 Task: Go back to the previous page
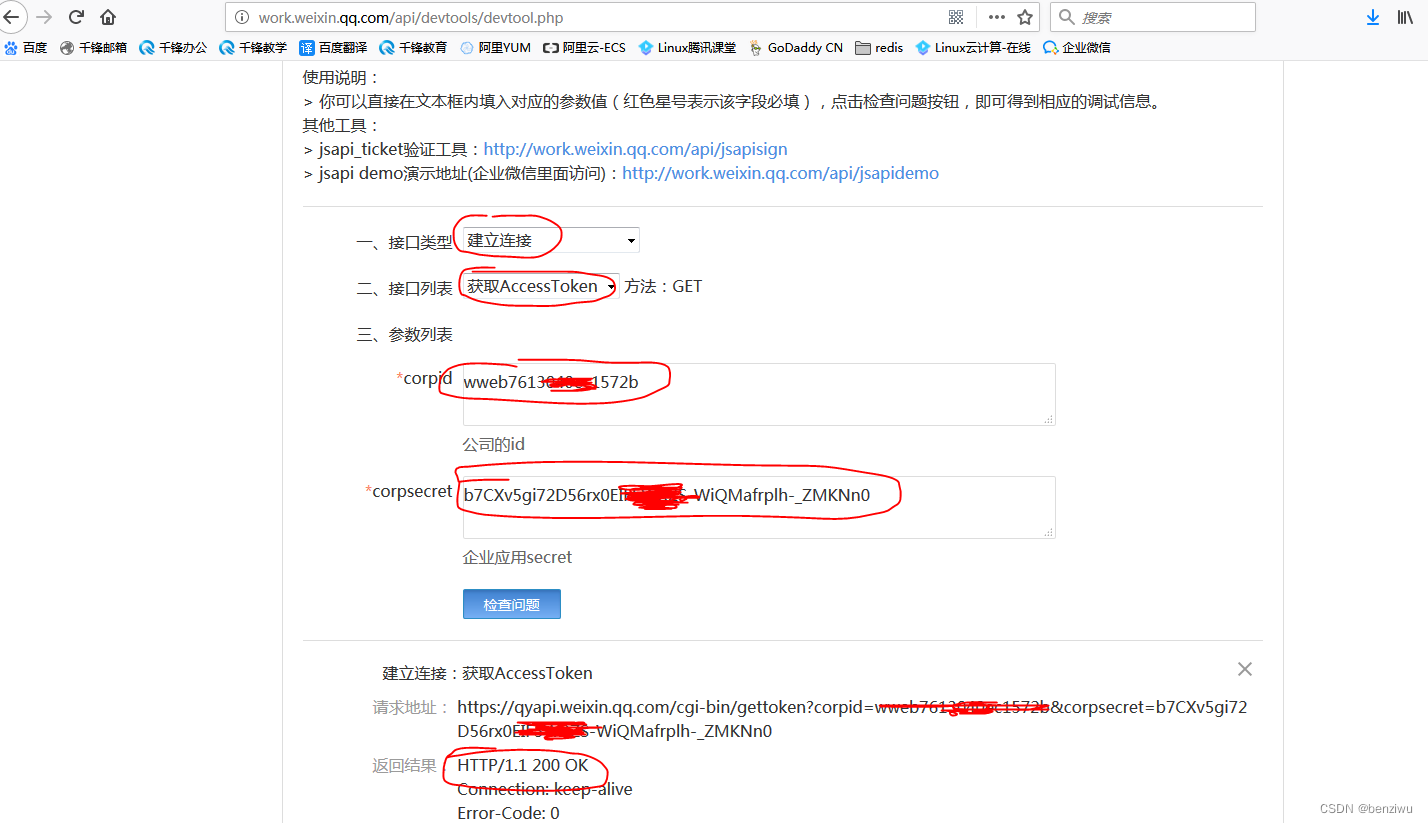tap(10, 17)
